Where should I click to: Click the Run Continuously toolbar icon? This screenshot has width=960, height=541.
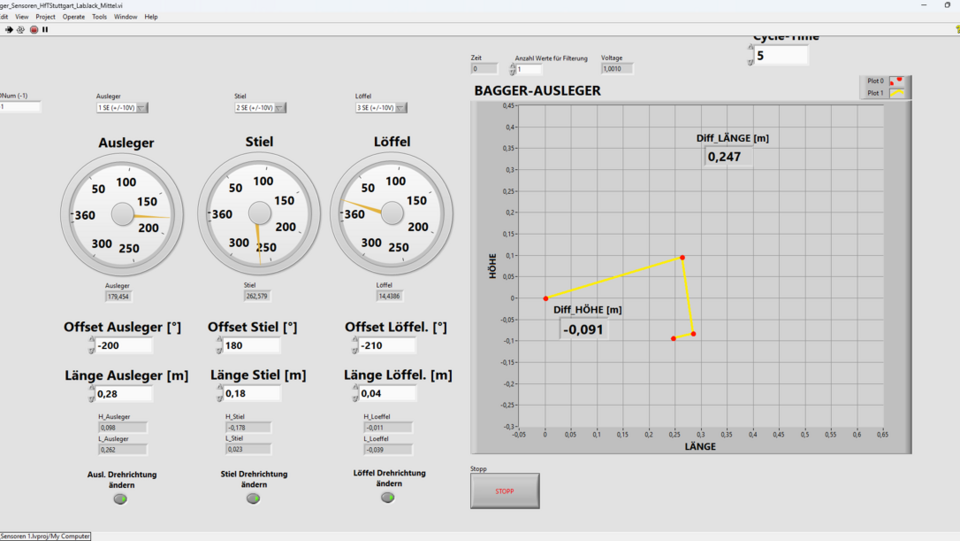pos(21,29)
